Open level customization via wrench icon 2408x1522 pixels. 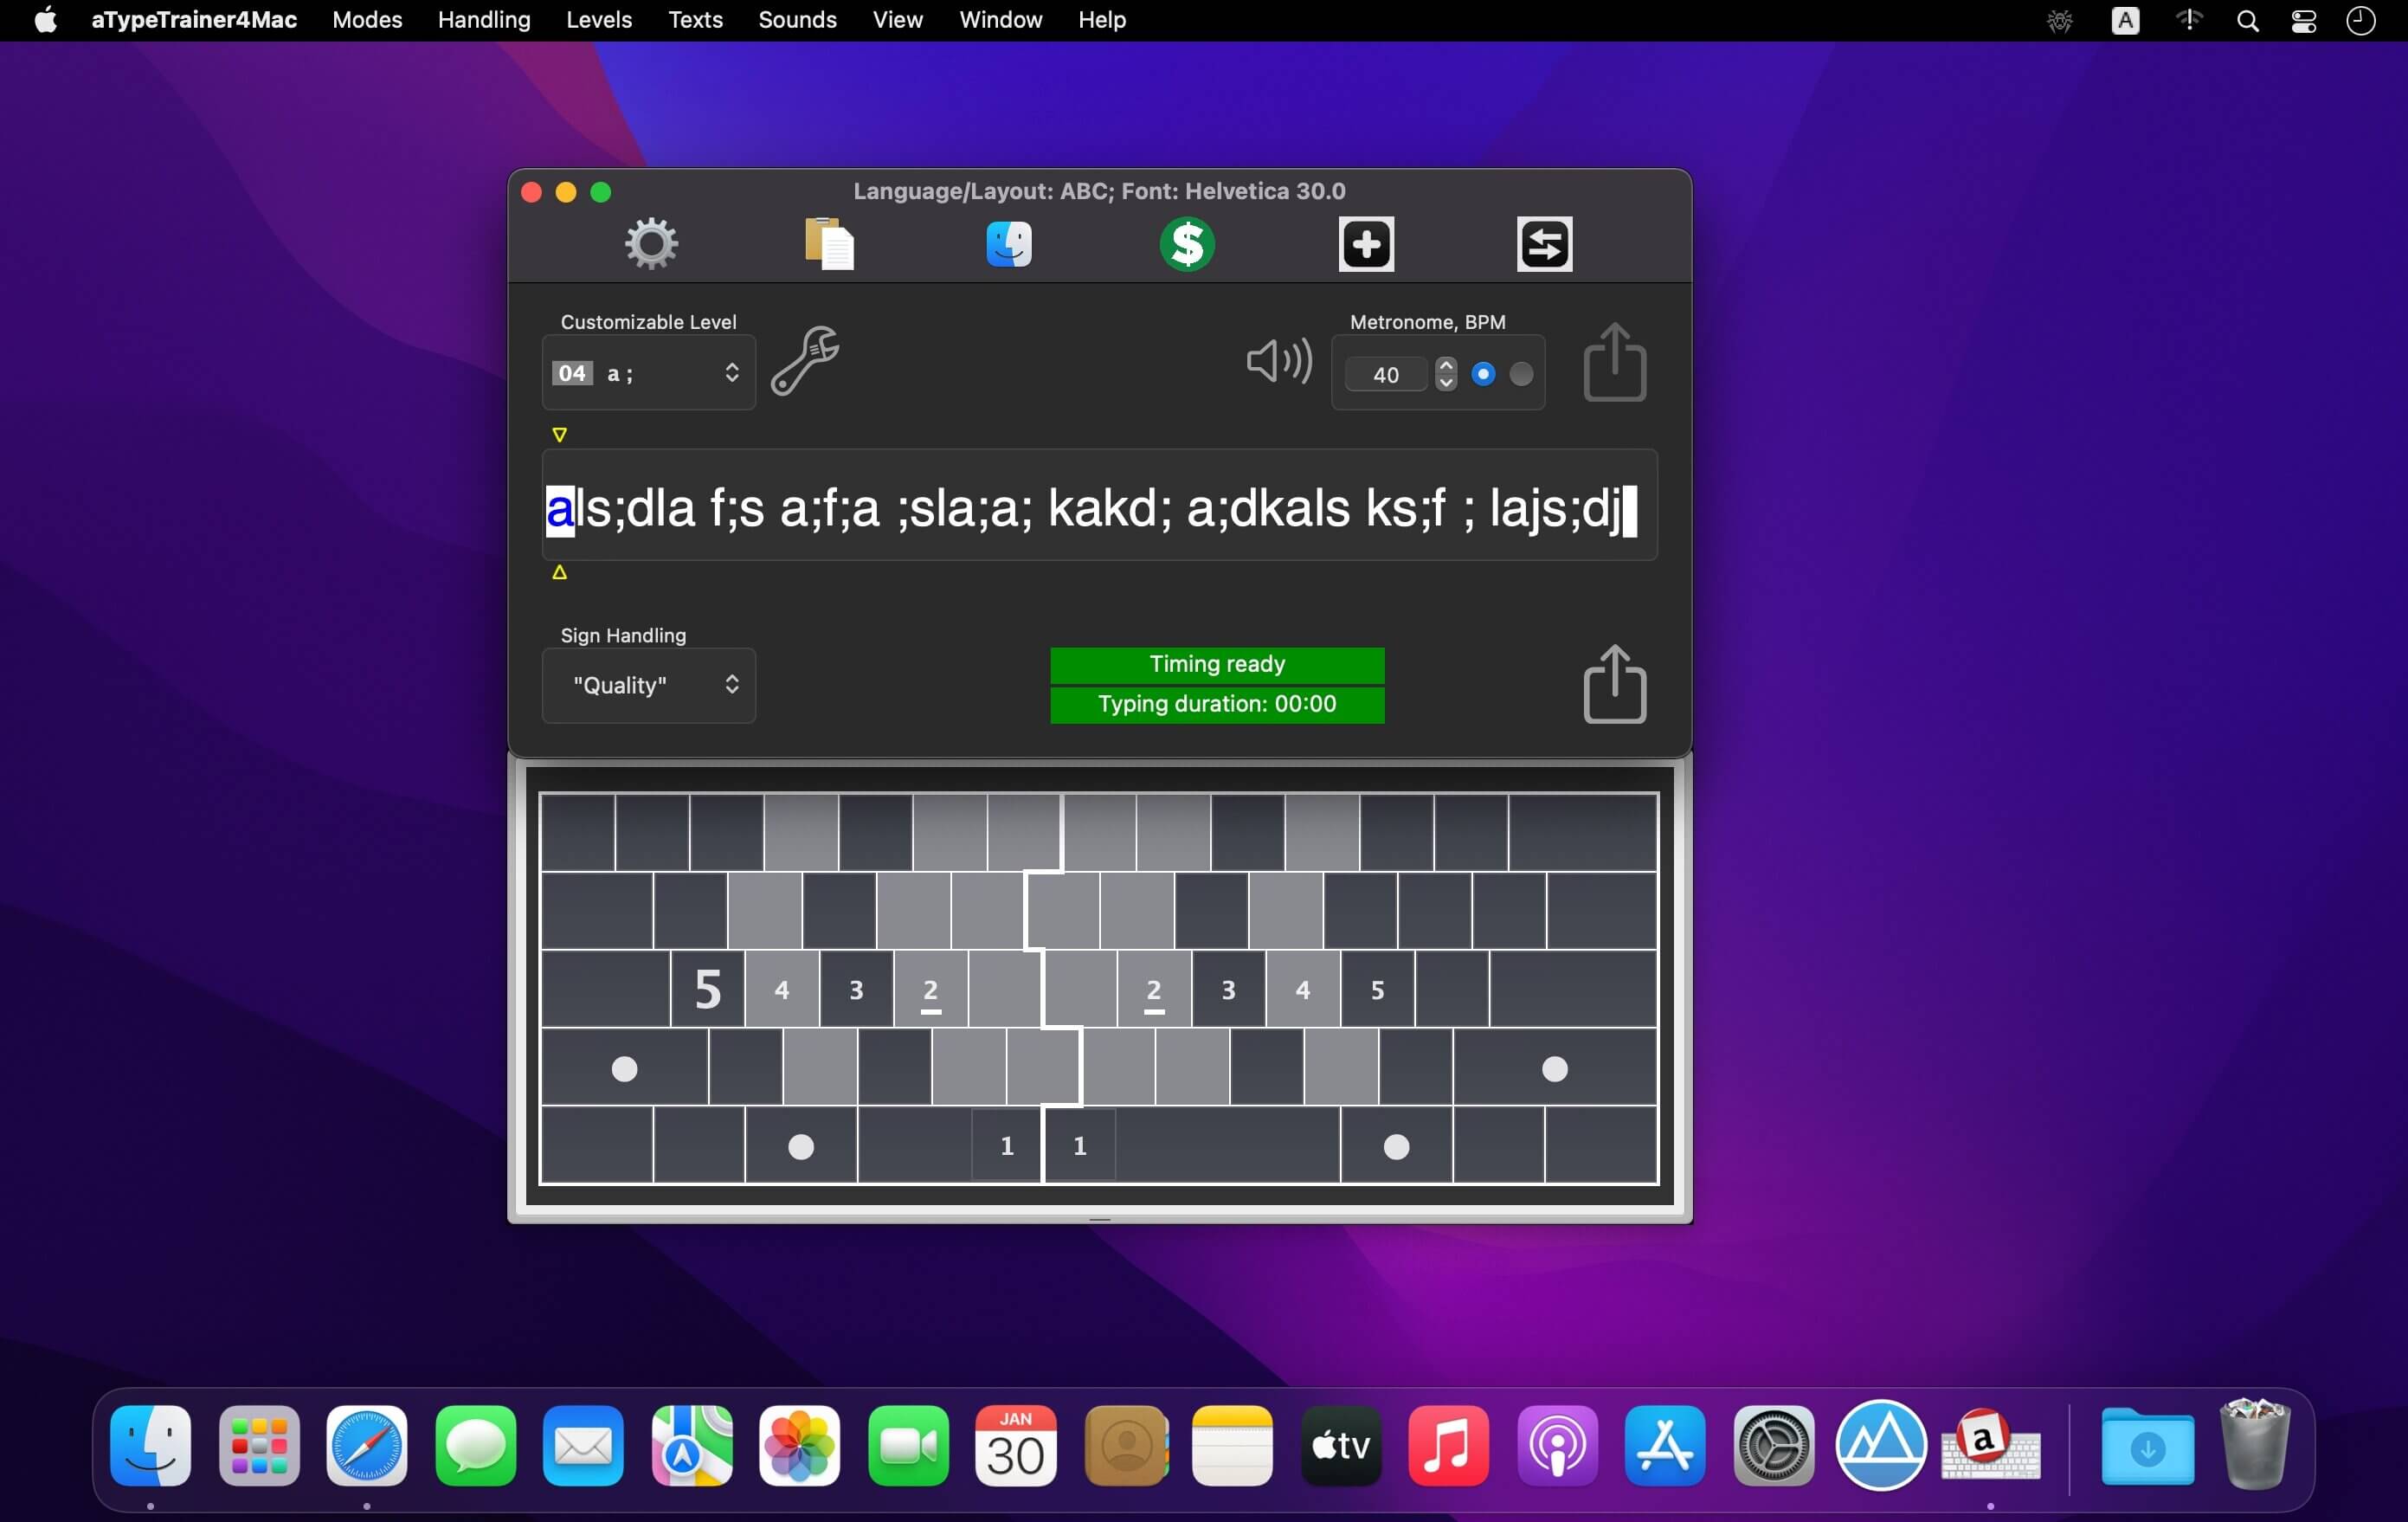(x=805, y=361)
